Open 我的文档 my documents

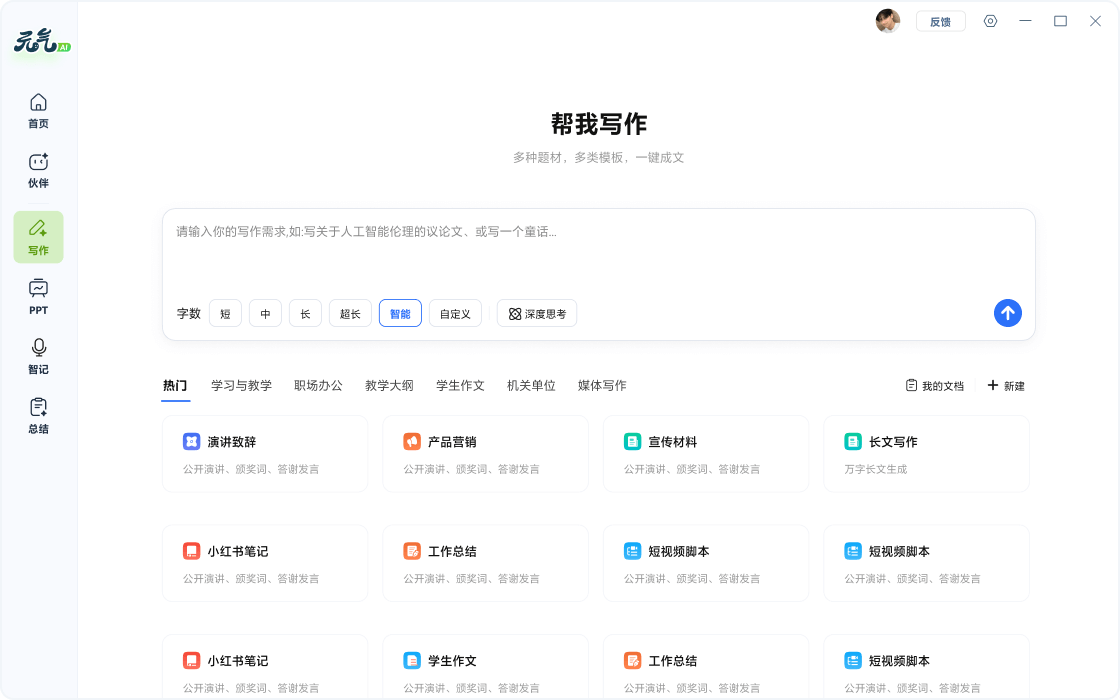[x=934, y=386]
